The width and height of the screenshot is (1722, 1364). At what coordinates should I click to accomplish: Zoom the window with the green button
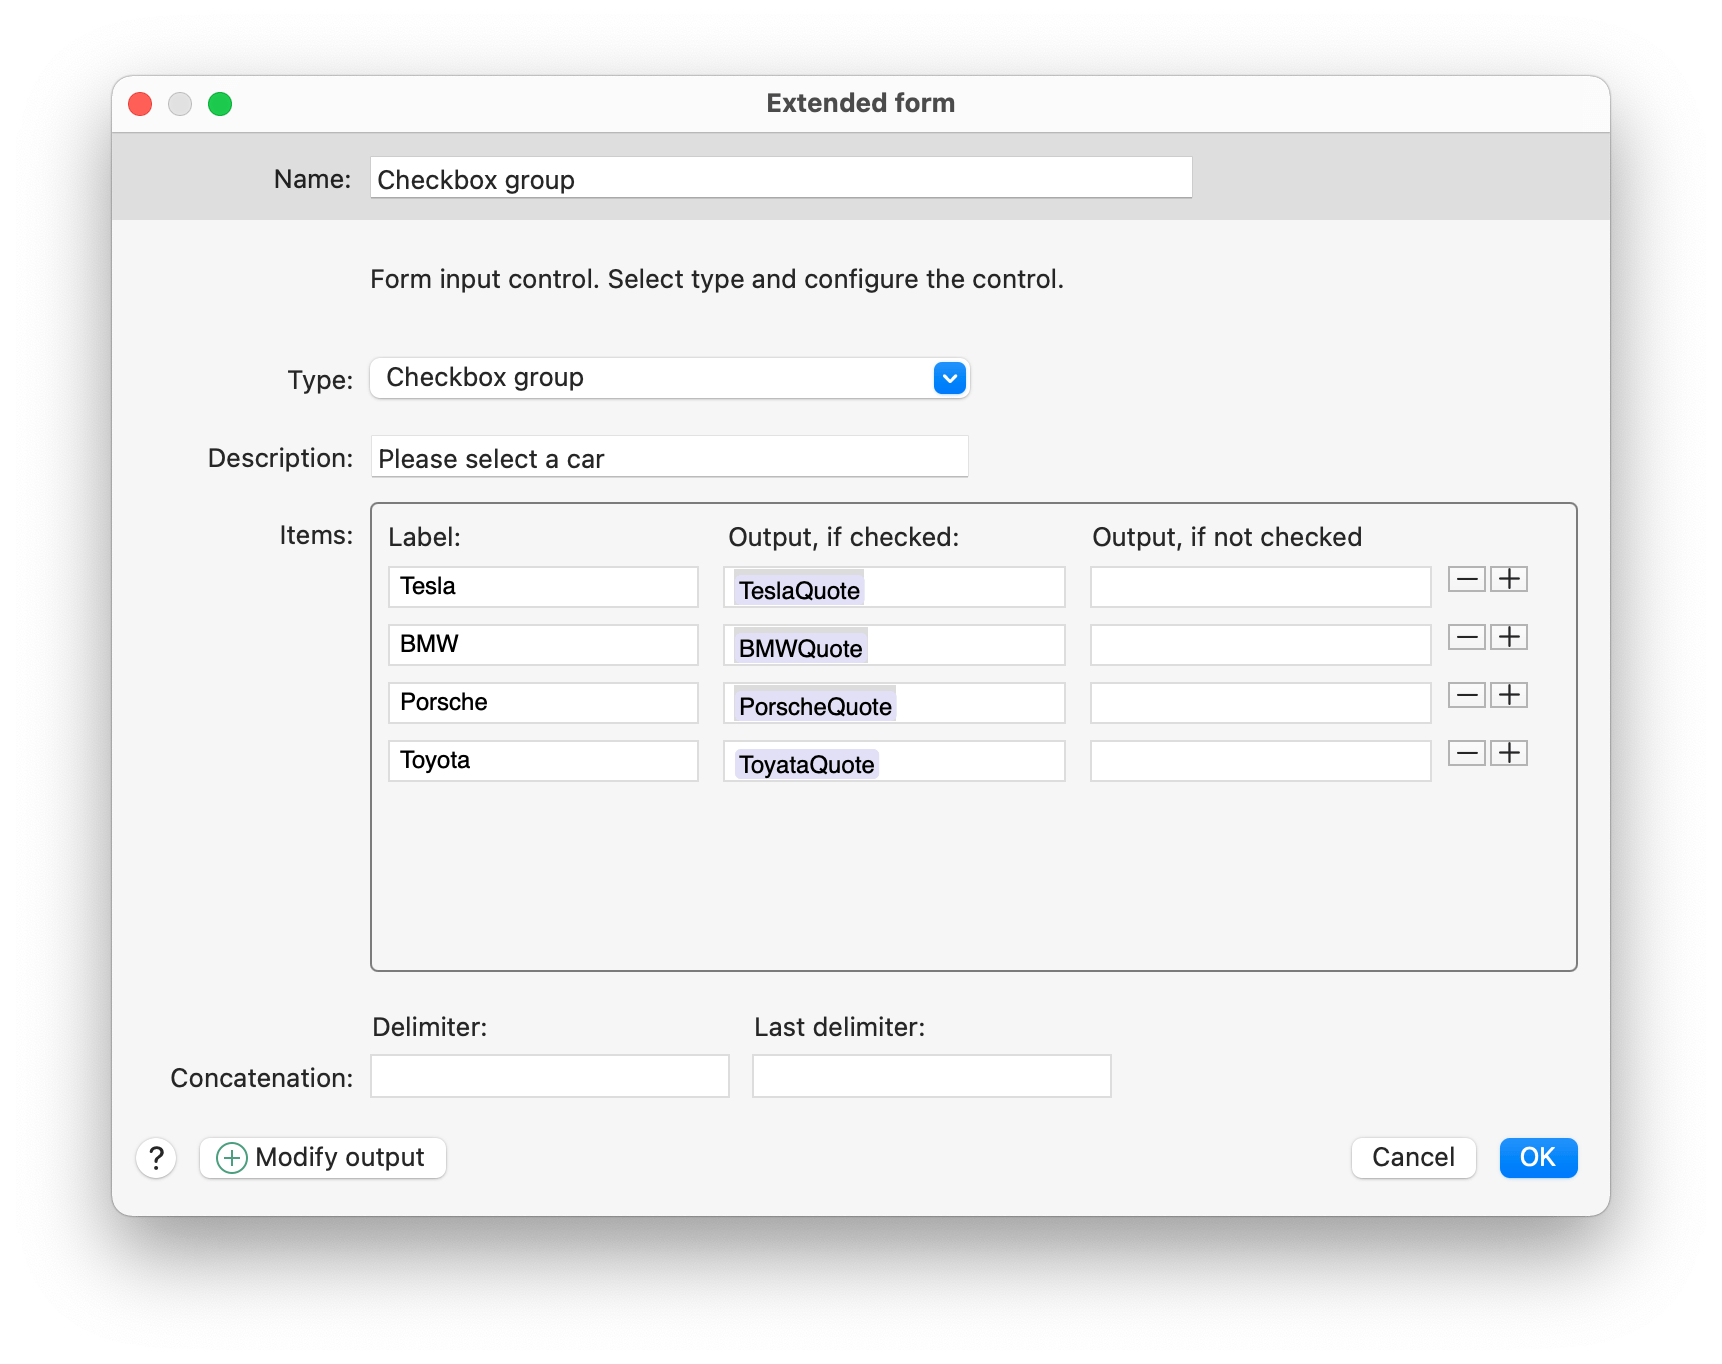[x=220, y=104]
